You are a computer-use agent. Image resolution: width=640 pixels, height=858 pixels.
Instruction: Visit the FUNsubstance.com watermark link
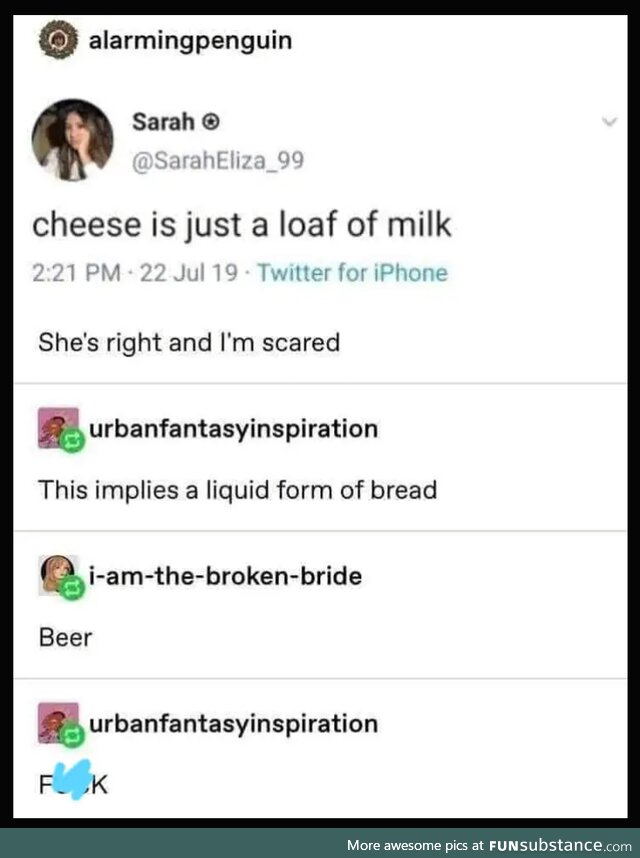click(x=546, y=845)
